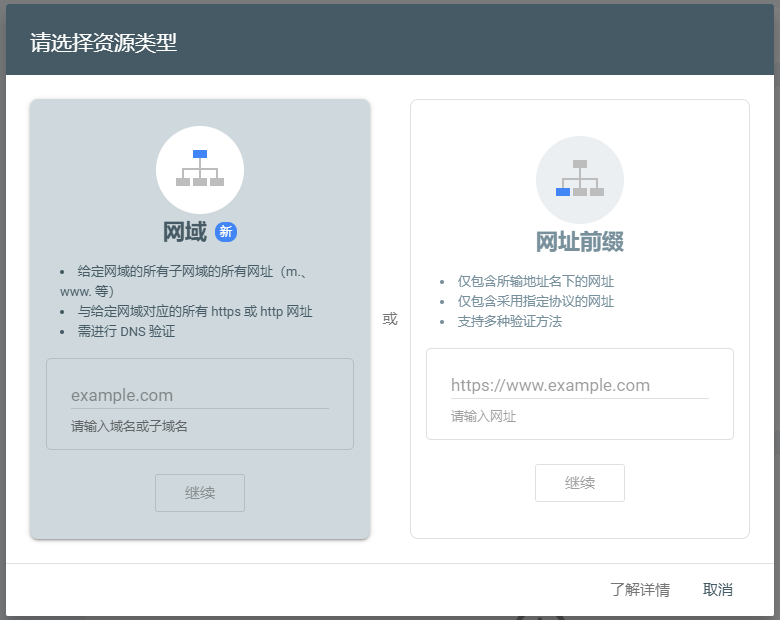Select the 网域 heading

point(185,232)
